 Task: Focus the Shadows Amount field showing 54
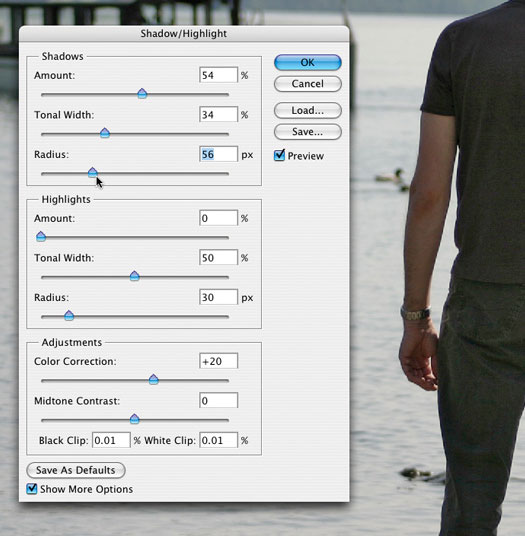[218, 75]
